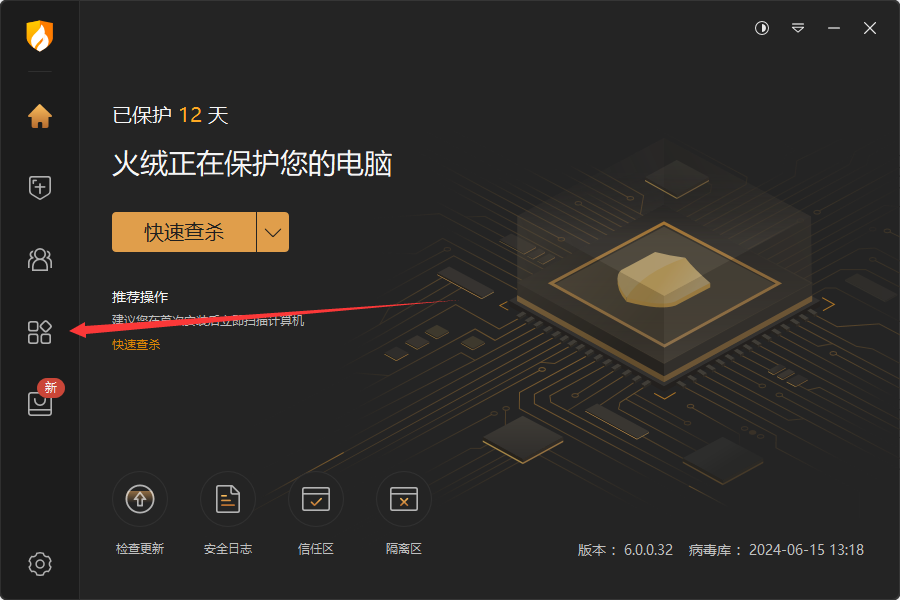
Task: Click the 快速查杀 link under 推荐操作
Action: [136, 344]
